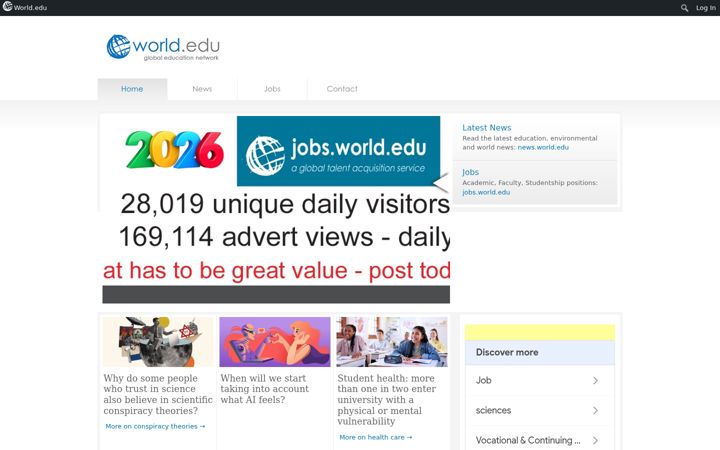Read 'Why do some people who trust in science' article
The width and height of the screenshot is (720, 450).
[x=158, y=394]
